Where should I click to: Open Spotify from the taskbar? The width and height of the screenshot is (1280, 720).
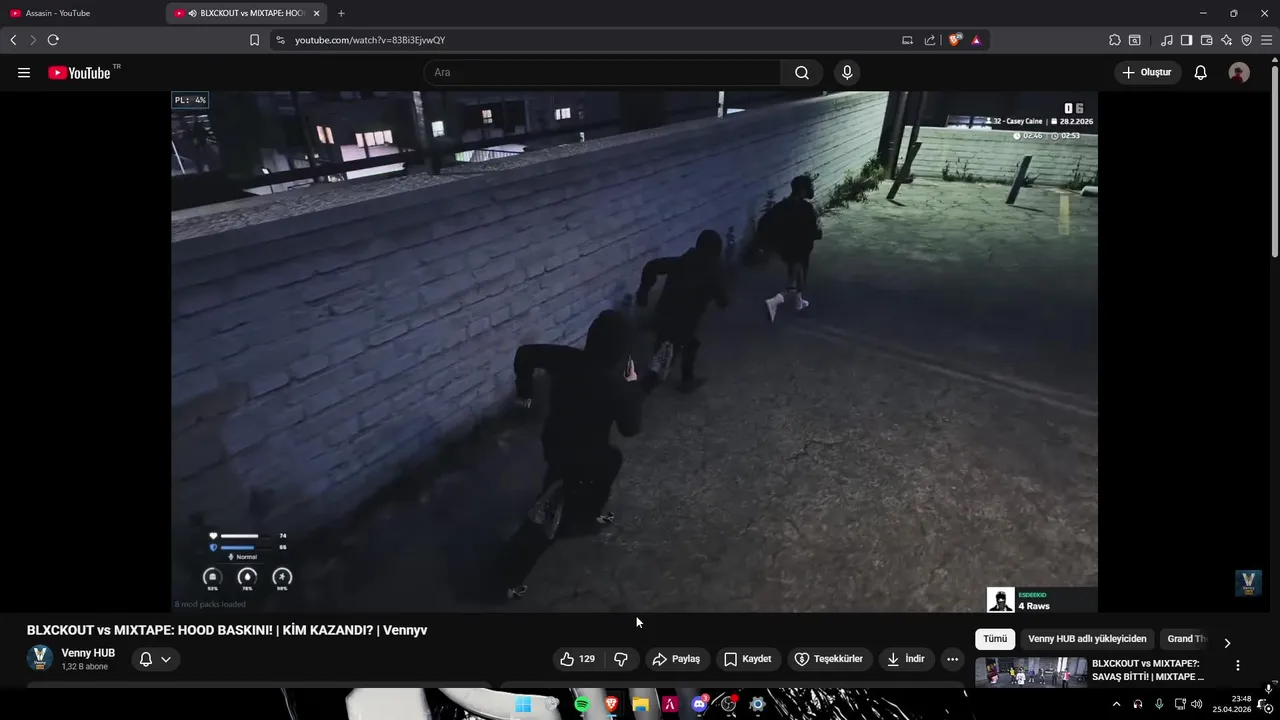[582, 704]
